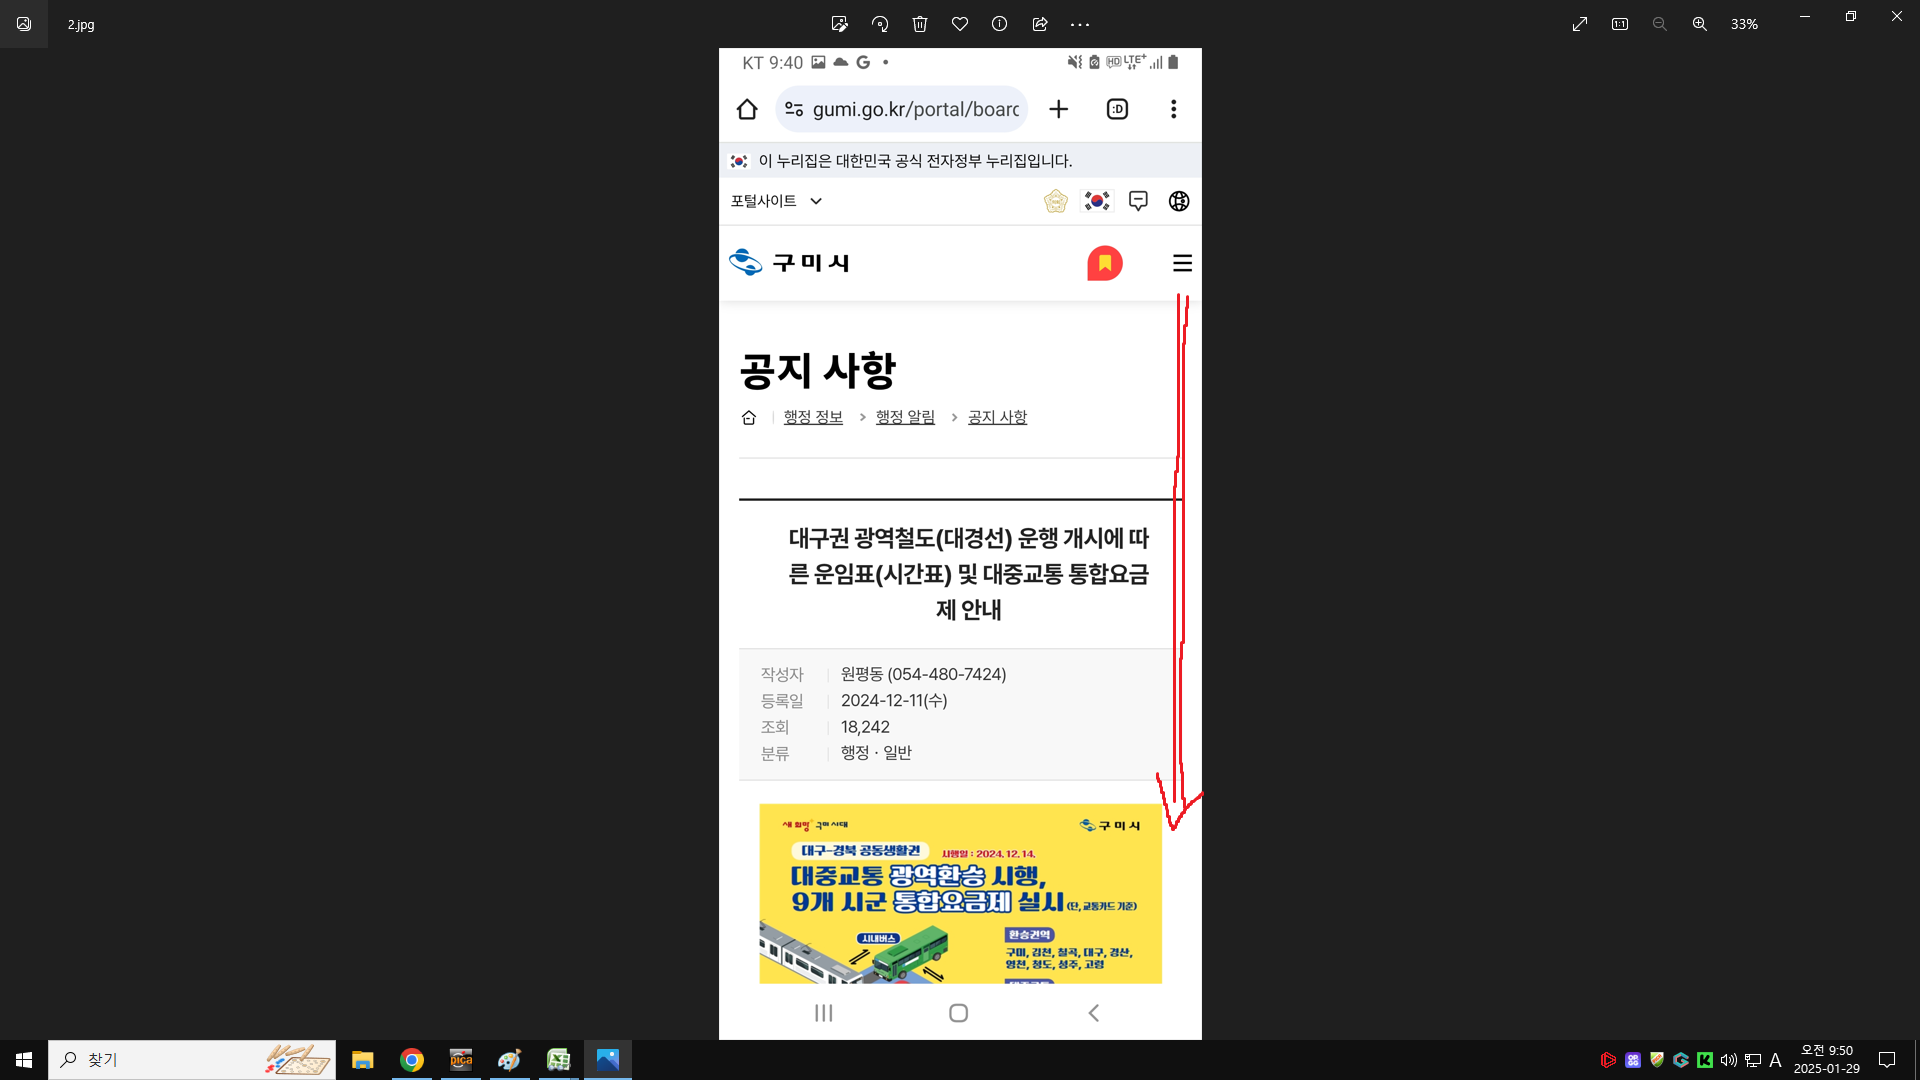The width and height of the screenshot is (1920, 1080).
Task: Open File Explorer from taskbar
Action: [363, 1060]
